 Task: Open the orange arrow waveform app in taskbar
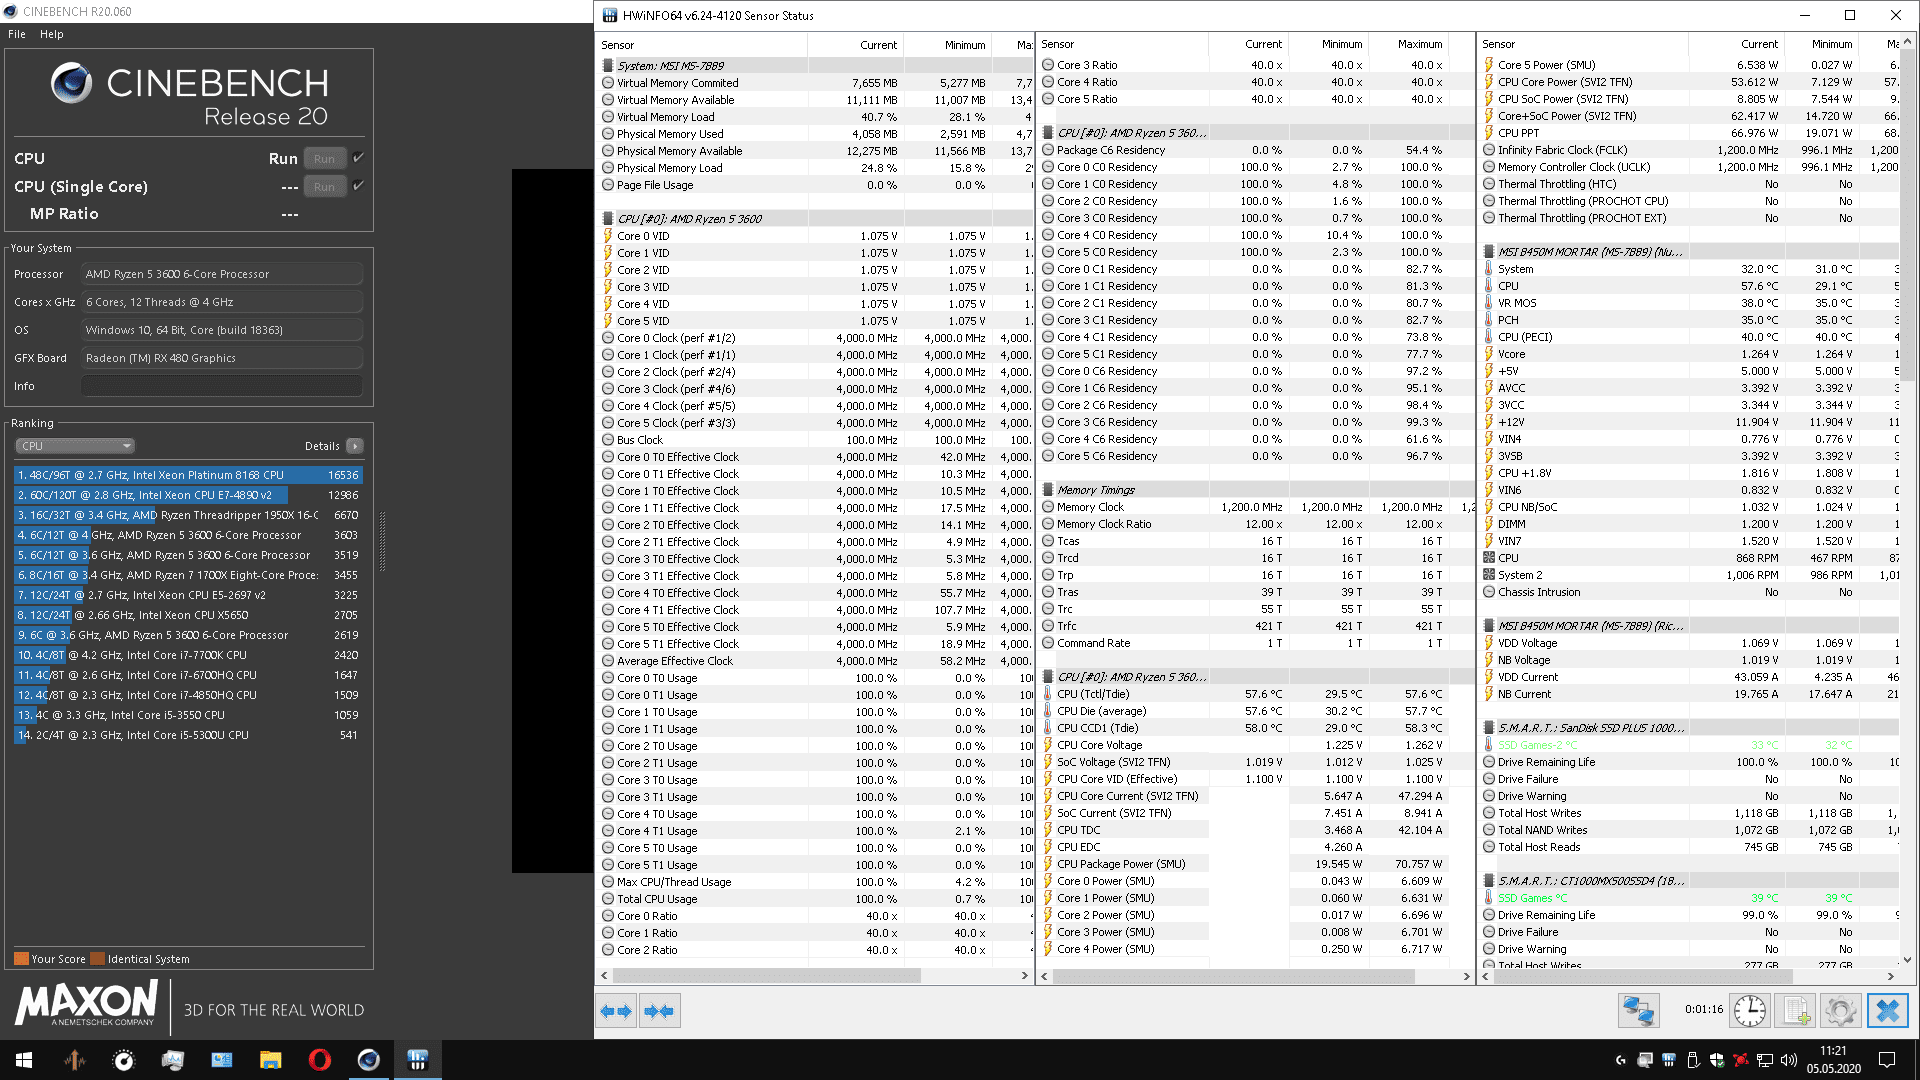click(75, 1060)
